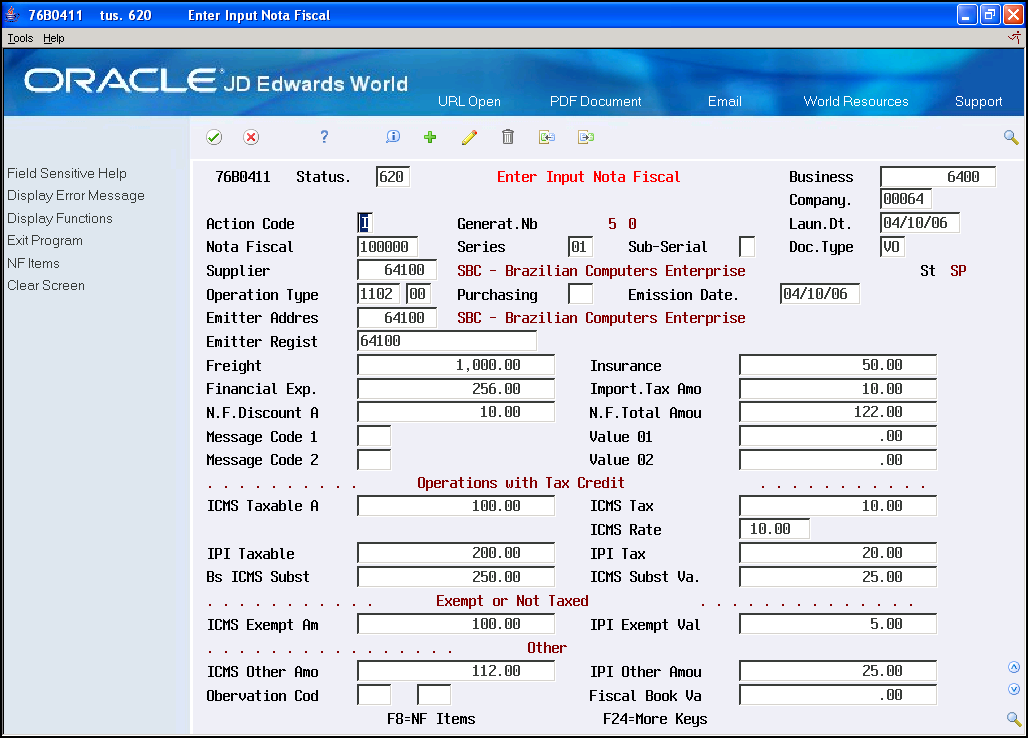Viewport: 1028px width, 738px height.
Task: Click the Emitter Regist field
Action: point(447,341)
